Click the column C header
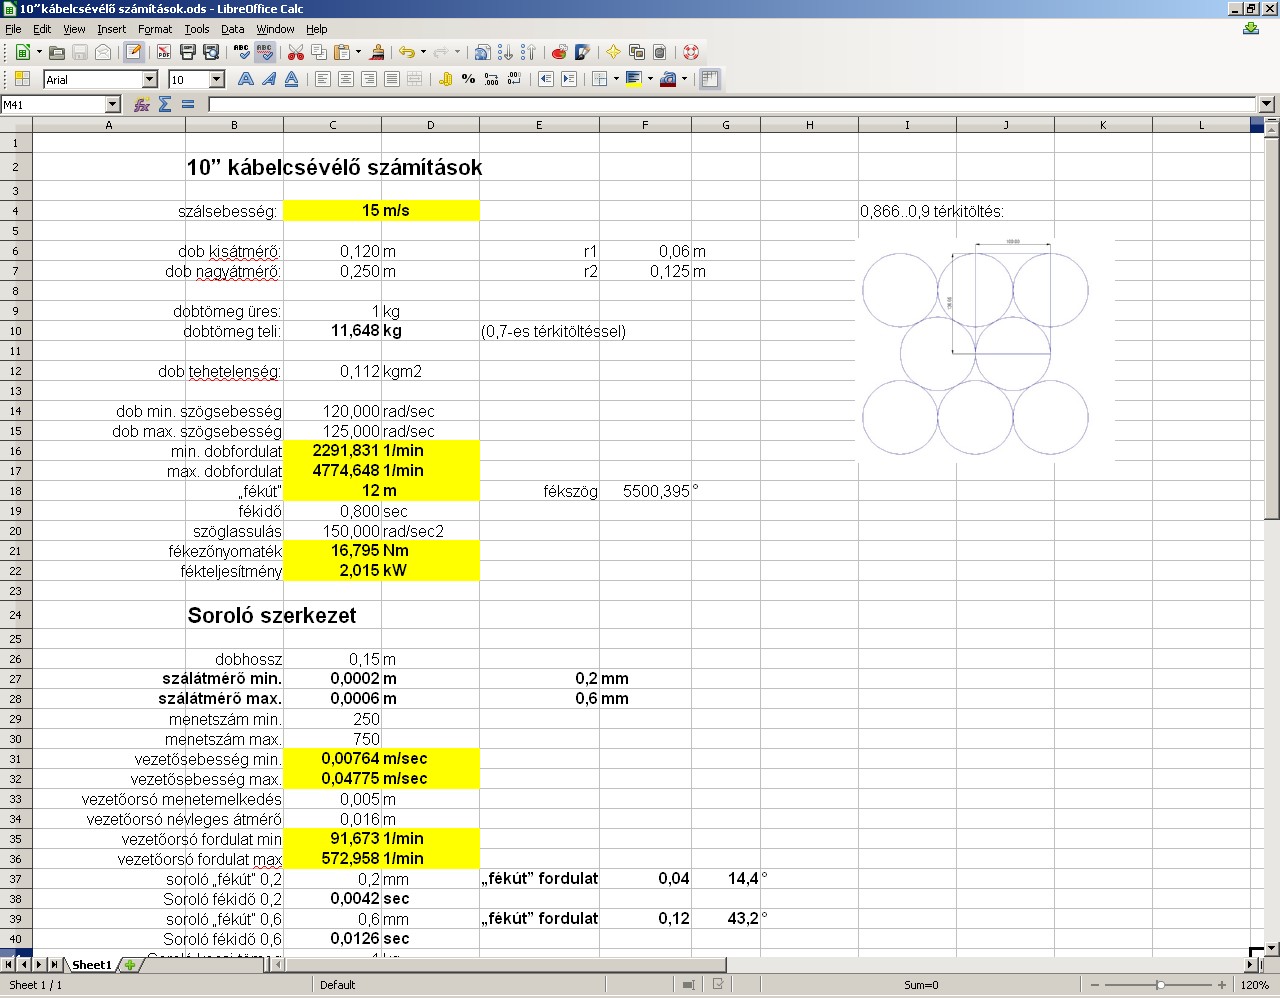The height and width of the screenshot is (998, 1280). (332, 125)
